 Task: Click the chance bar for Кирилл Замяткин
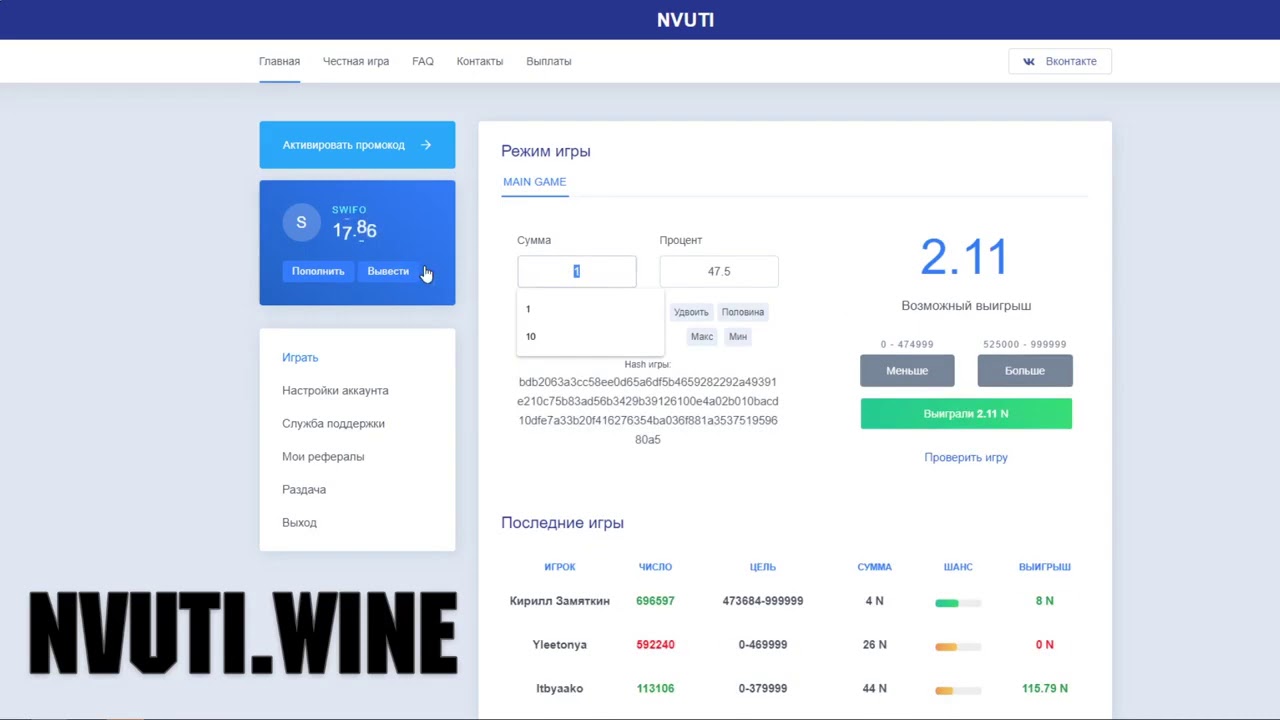pos(958,603)
